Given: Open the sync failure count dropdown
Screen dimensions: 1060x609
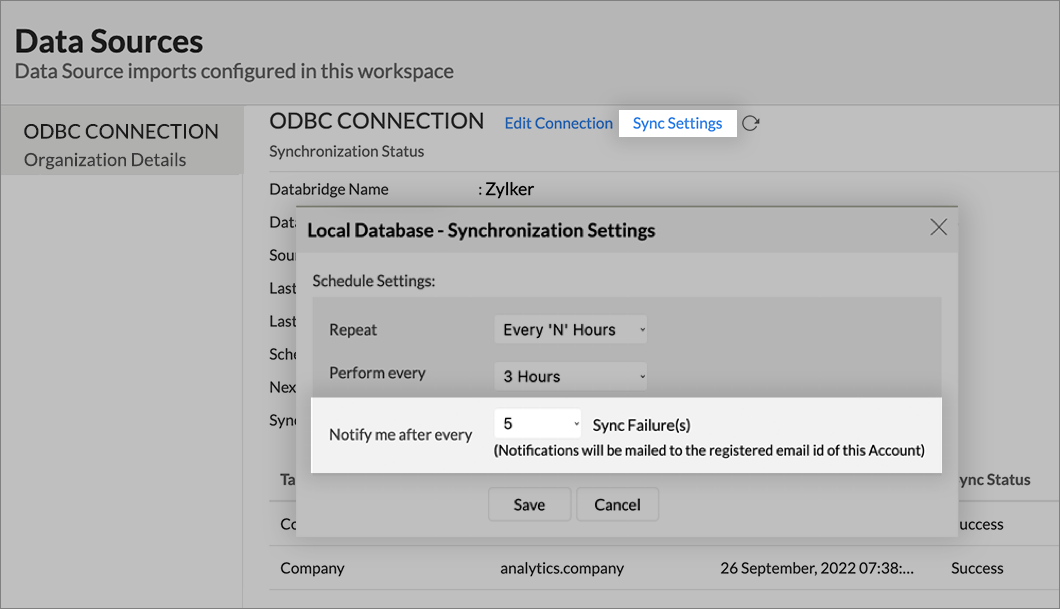Looking at the screenshot, I should [538, 424].
